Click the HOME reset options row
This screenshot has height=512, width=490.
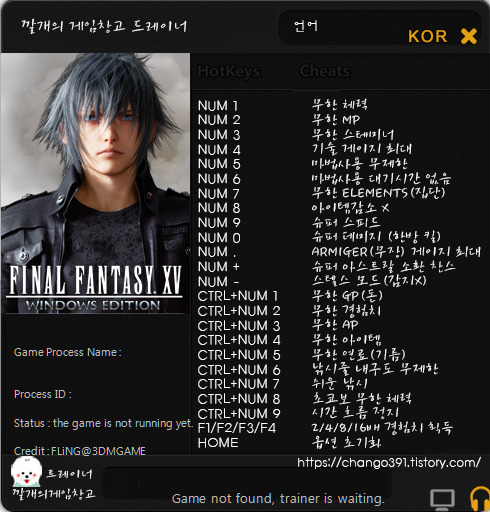pos(339,443)
